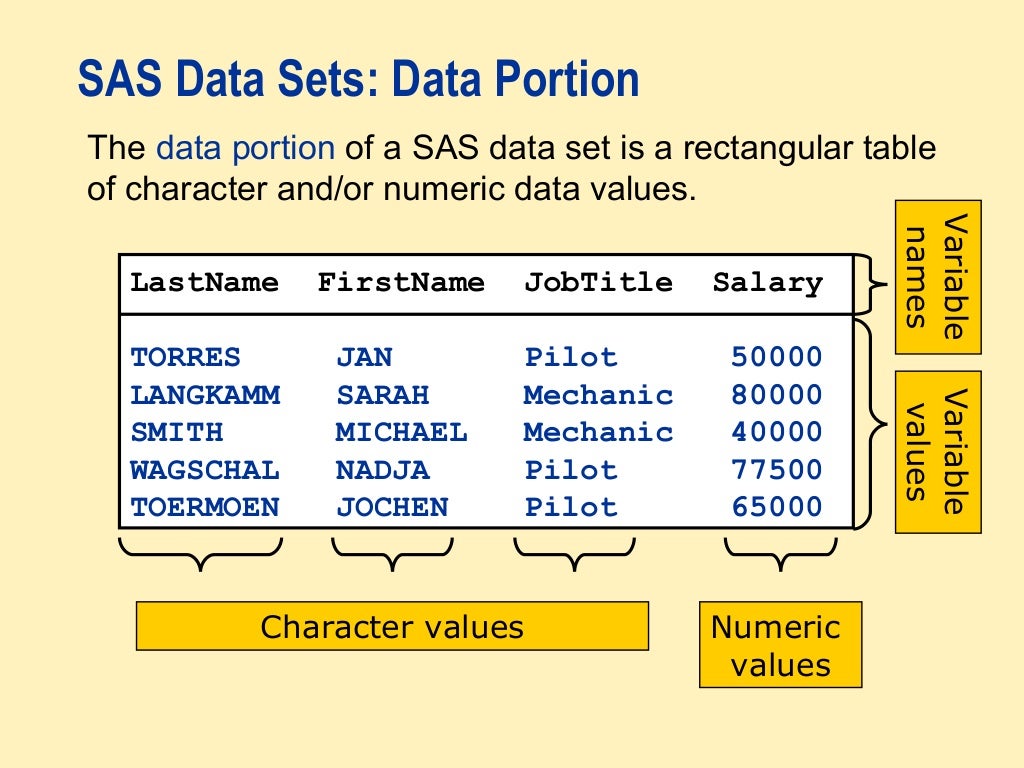
Task: Click the FirstName column header
Action: pyautogui.click(x=401, y=283)
